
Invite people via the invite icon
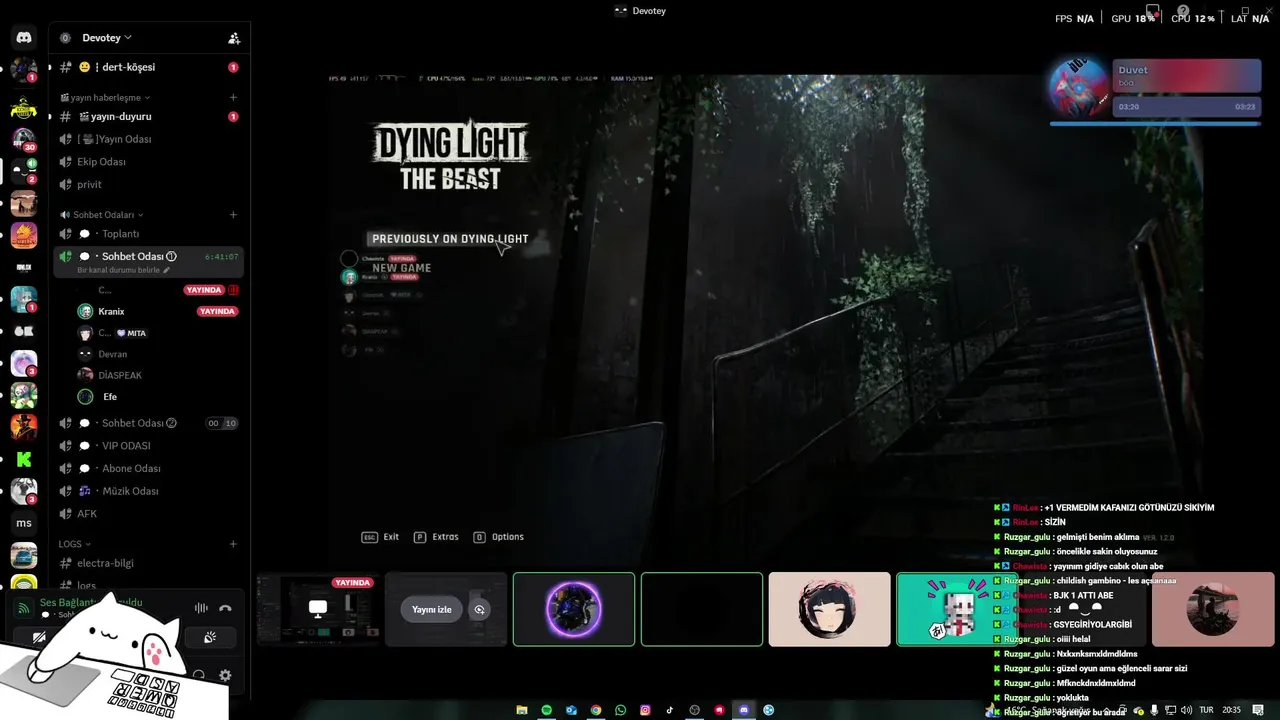click(x=234, y=38)
